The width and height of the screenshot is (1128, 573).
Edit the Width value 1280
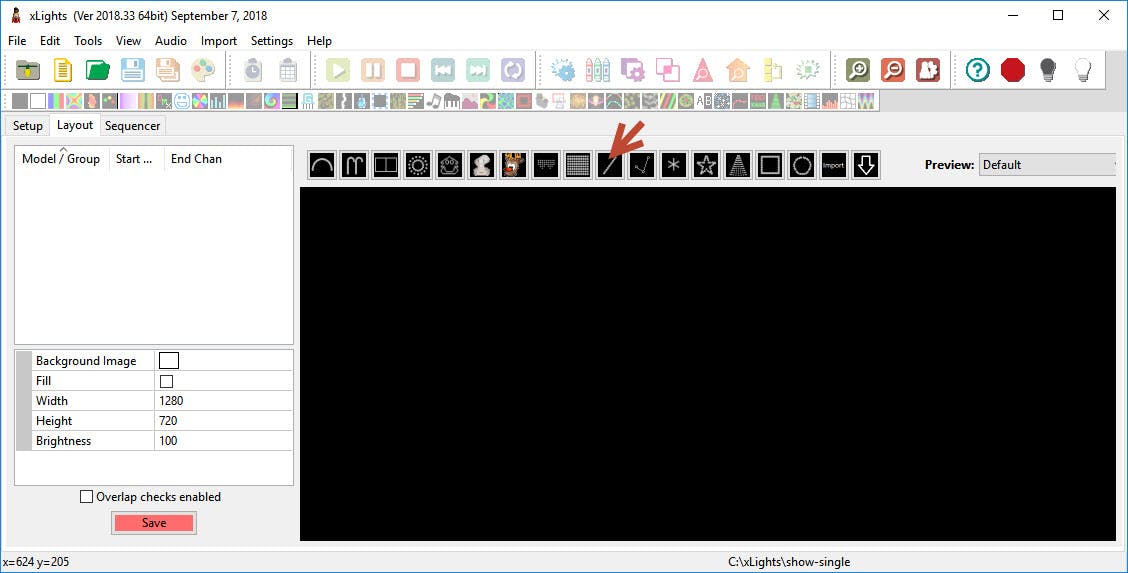click(223, 400)
